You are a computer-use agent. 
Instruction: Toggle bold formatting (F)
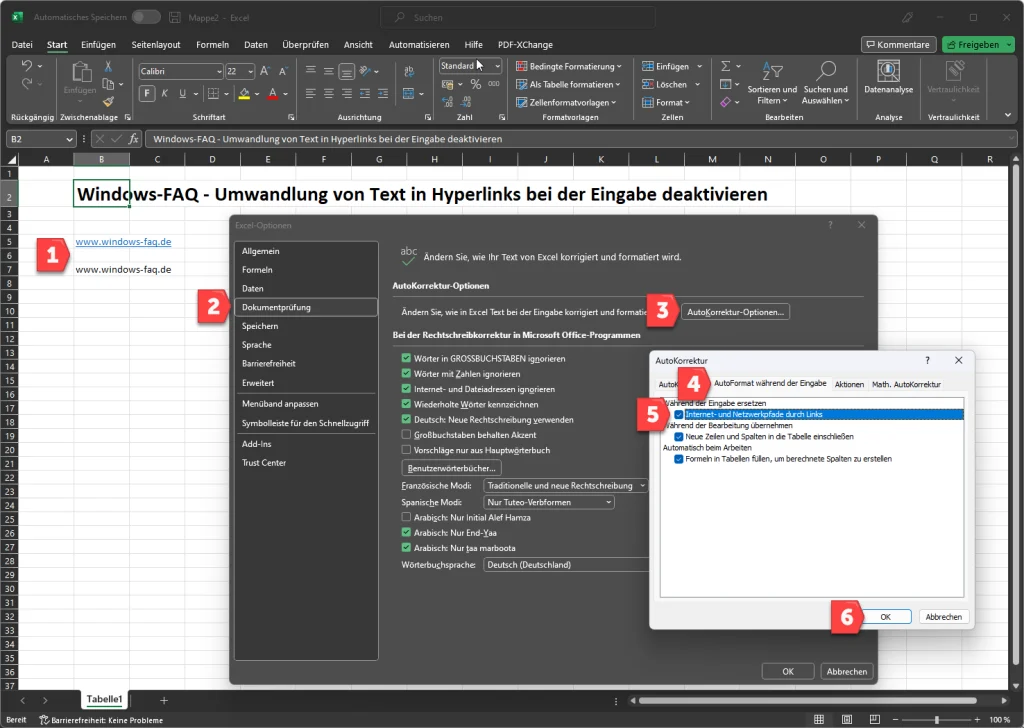(147, 93)
